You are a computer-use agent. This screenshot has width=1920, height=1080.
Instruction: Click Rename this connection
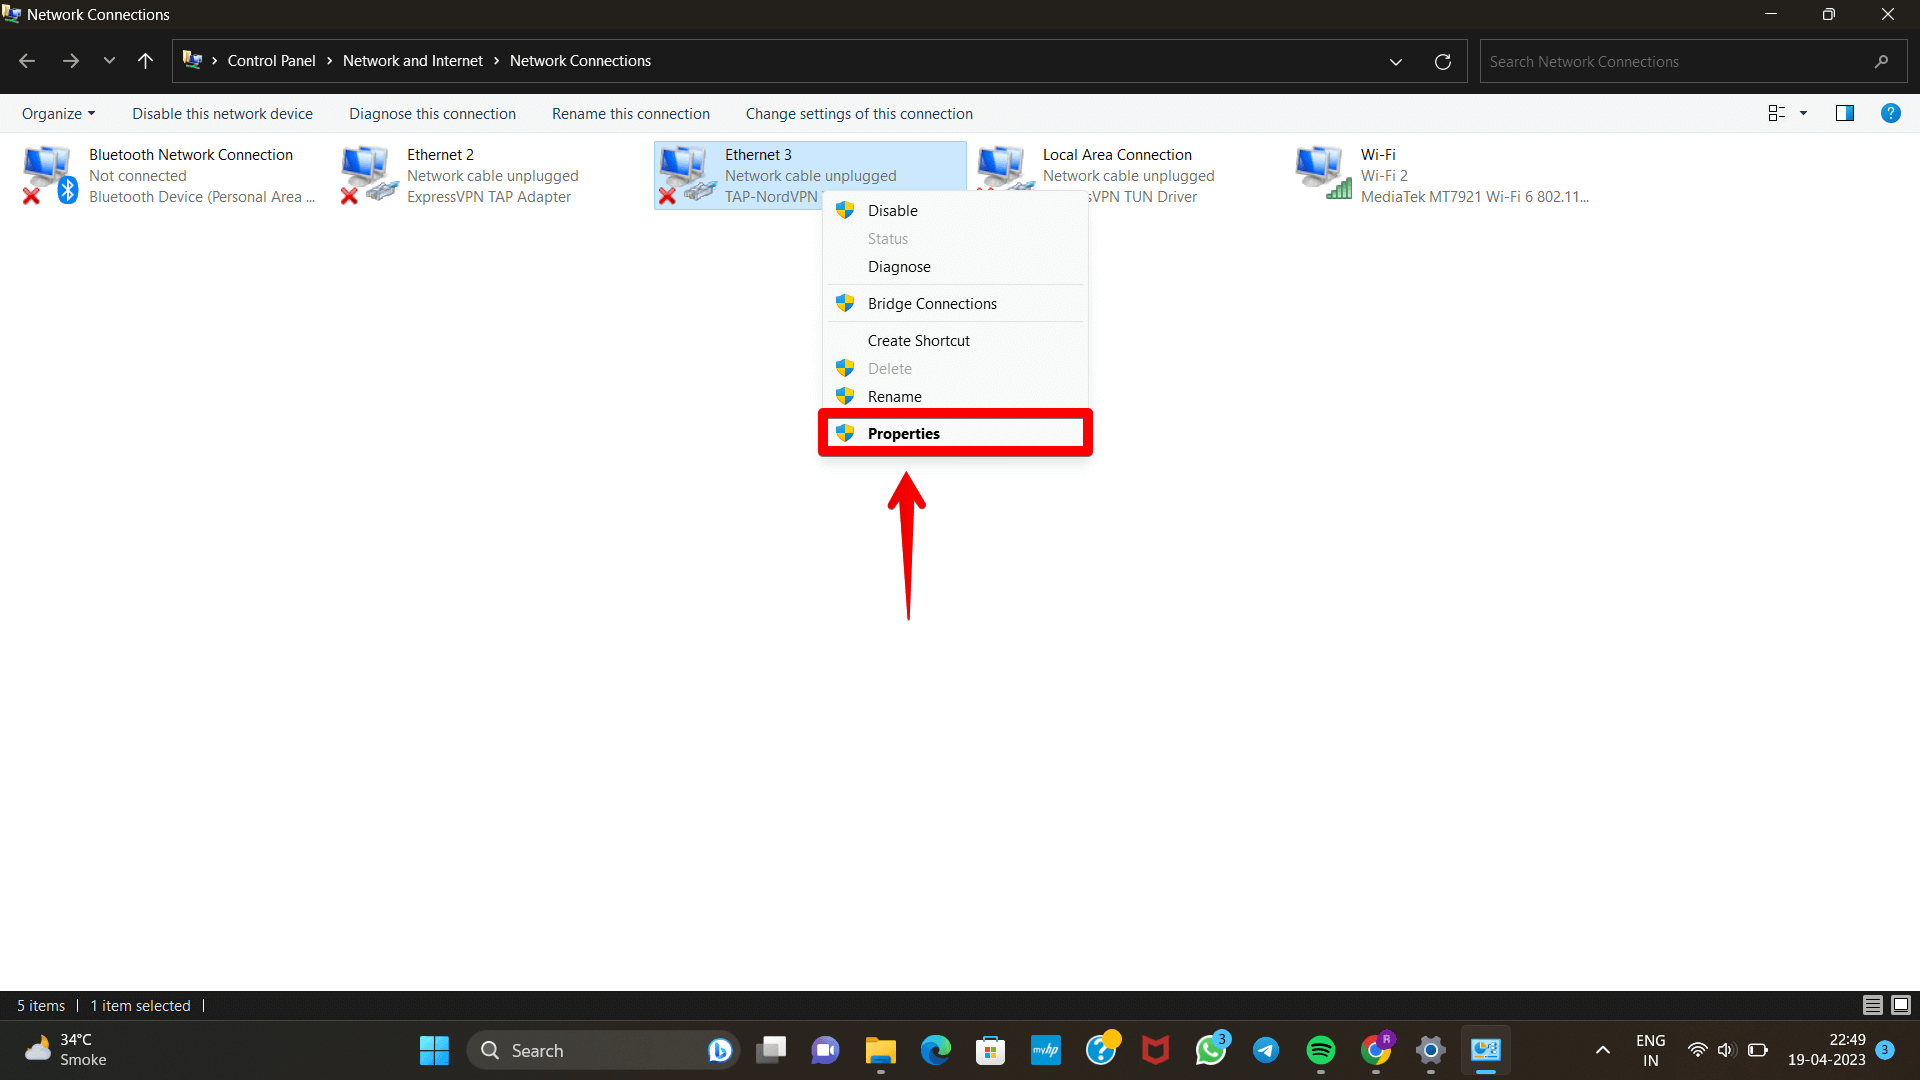tap(630, 113)
